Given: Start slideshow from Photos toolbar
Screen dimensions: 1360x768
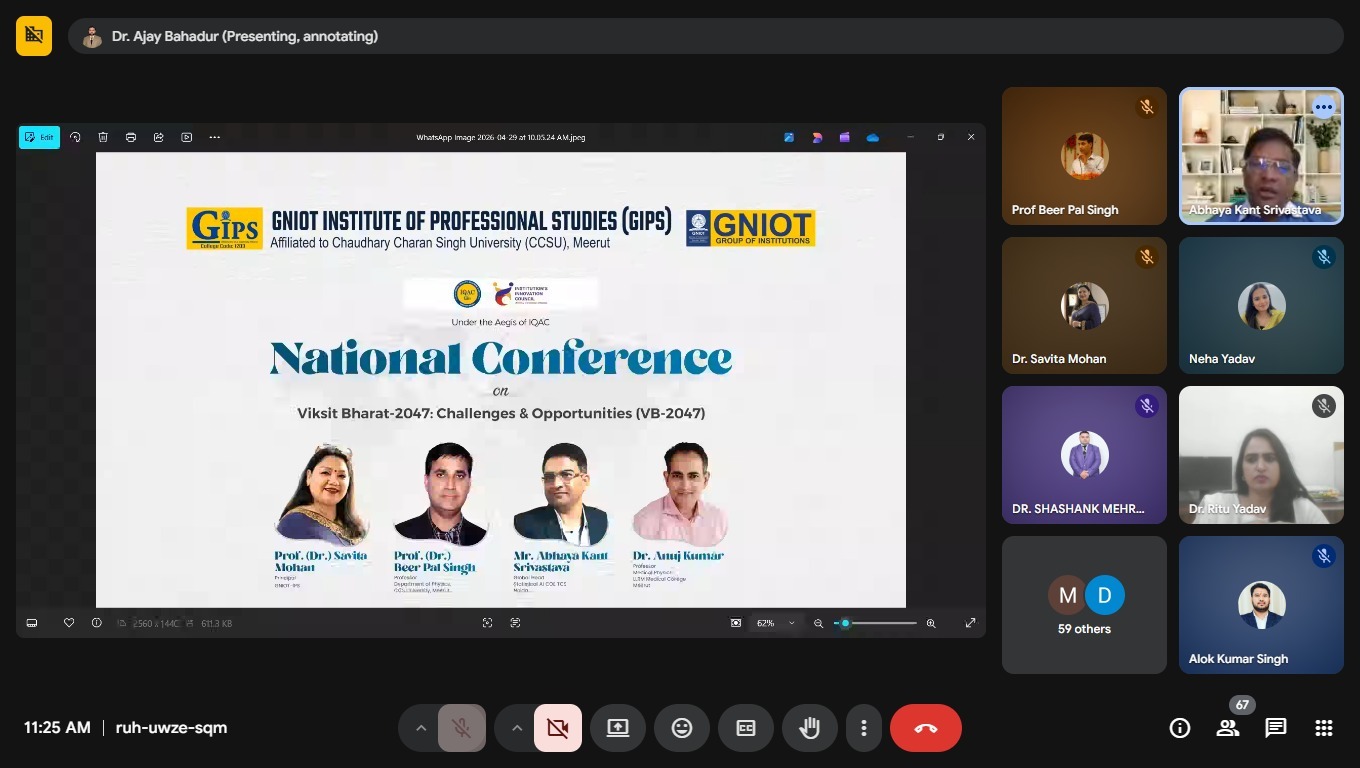Looking at the screenshot, I should coord(187,137).
